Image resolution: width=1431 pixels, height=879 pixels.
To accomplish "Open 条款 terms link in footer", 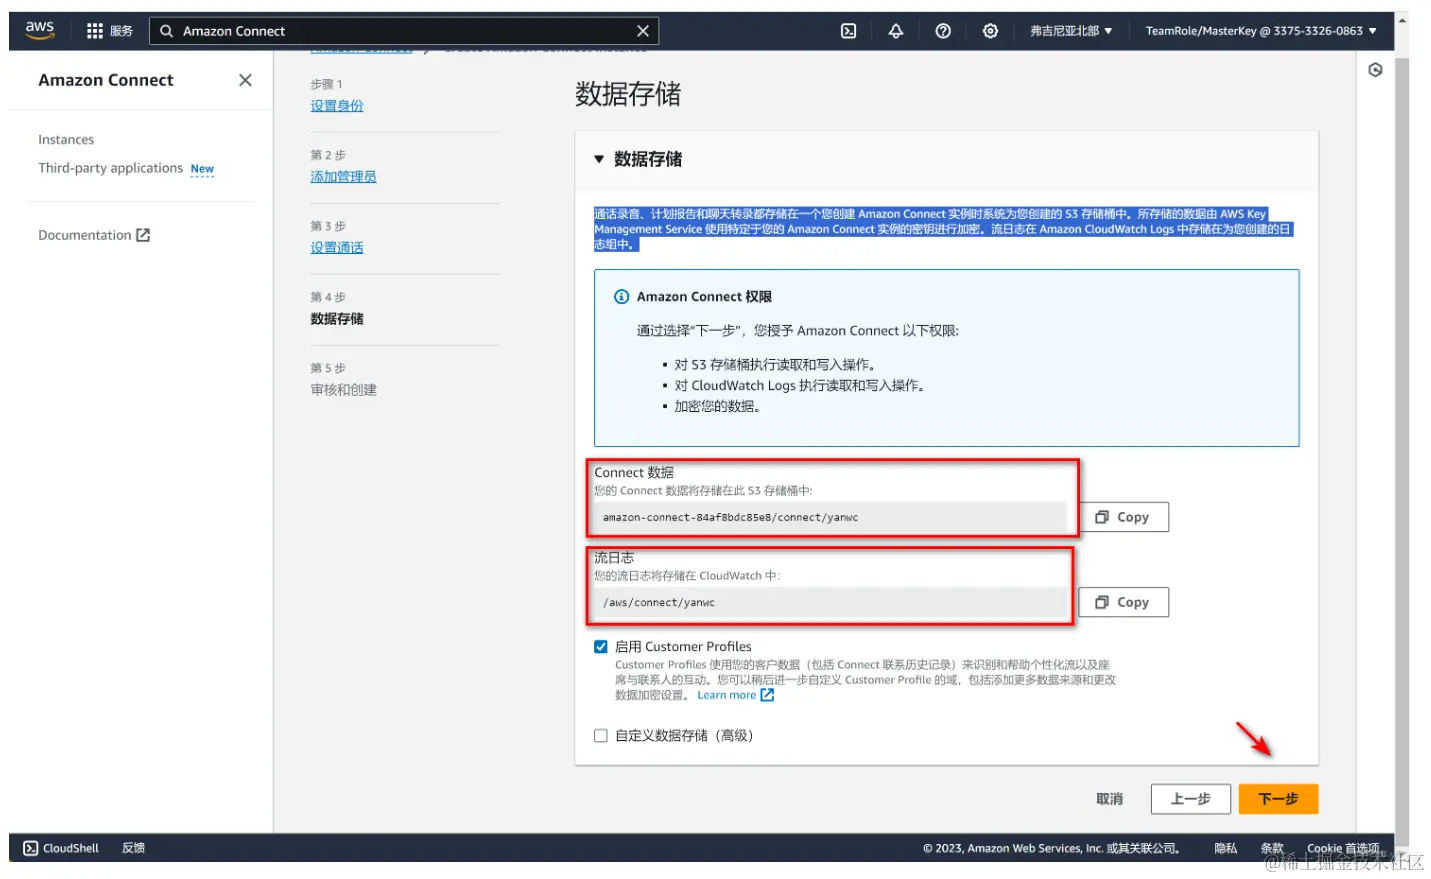I will (1272, 848).
